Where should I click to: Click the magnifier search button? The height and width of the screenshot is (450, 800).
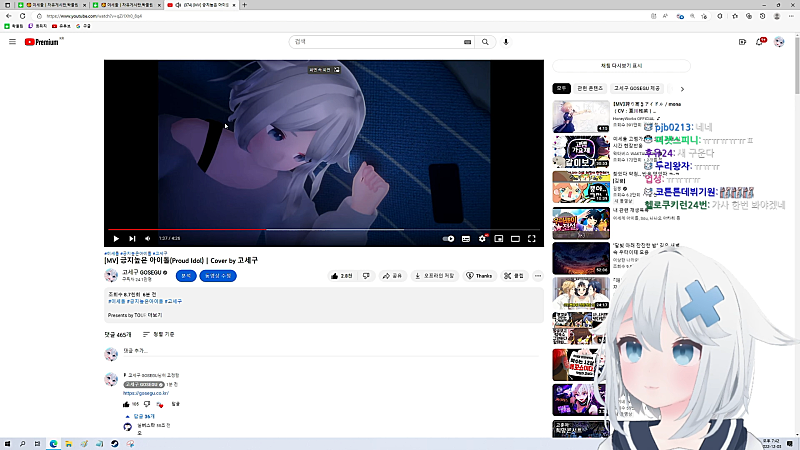pos(485,42)
